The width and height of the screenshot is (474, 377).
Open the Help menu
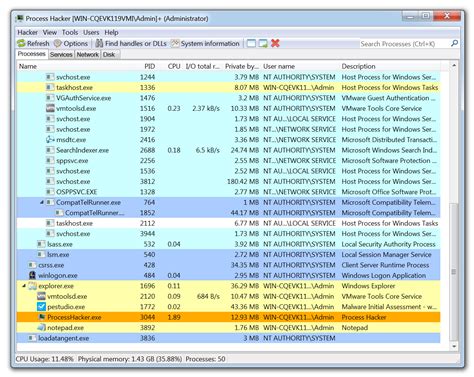click(111, 32)
